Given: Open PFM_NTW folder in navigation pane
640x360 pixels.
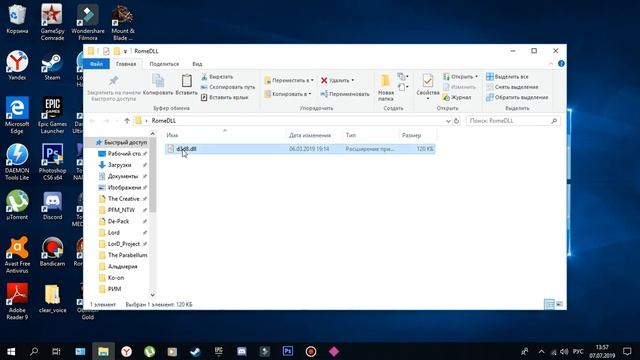Looking at the screenshot, I should (121, 210).
